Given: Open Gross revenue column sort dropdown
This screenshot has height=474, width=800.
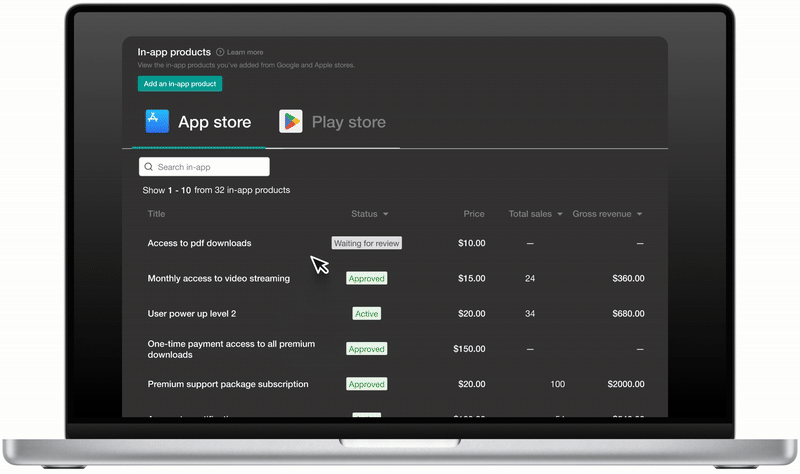Looking at the screenshot, I should pos(639,214).
